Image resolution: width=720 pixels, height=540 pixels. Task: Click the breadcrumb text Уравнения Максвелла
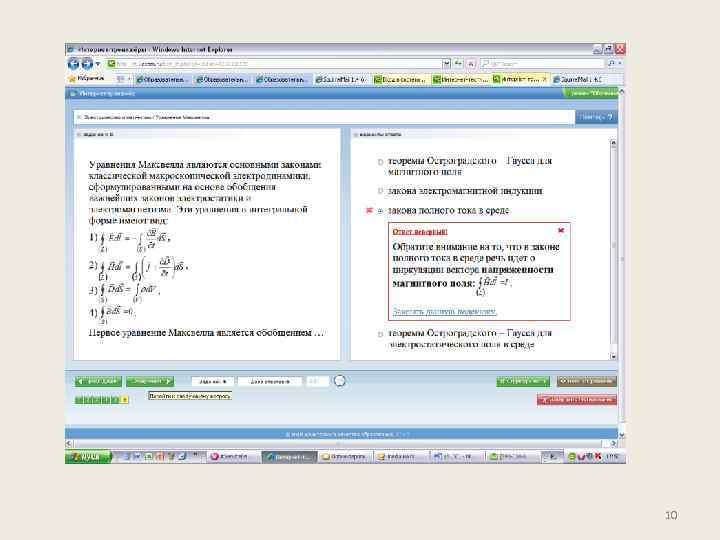[183, 117]
